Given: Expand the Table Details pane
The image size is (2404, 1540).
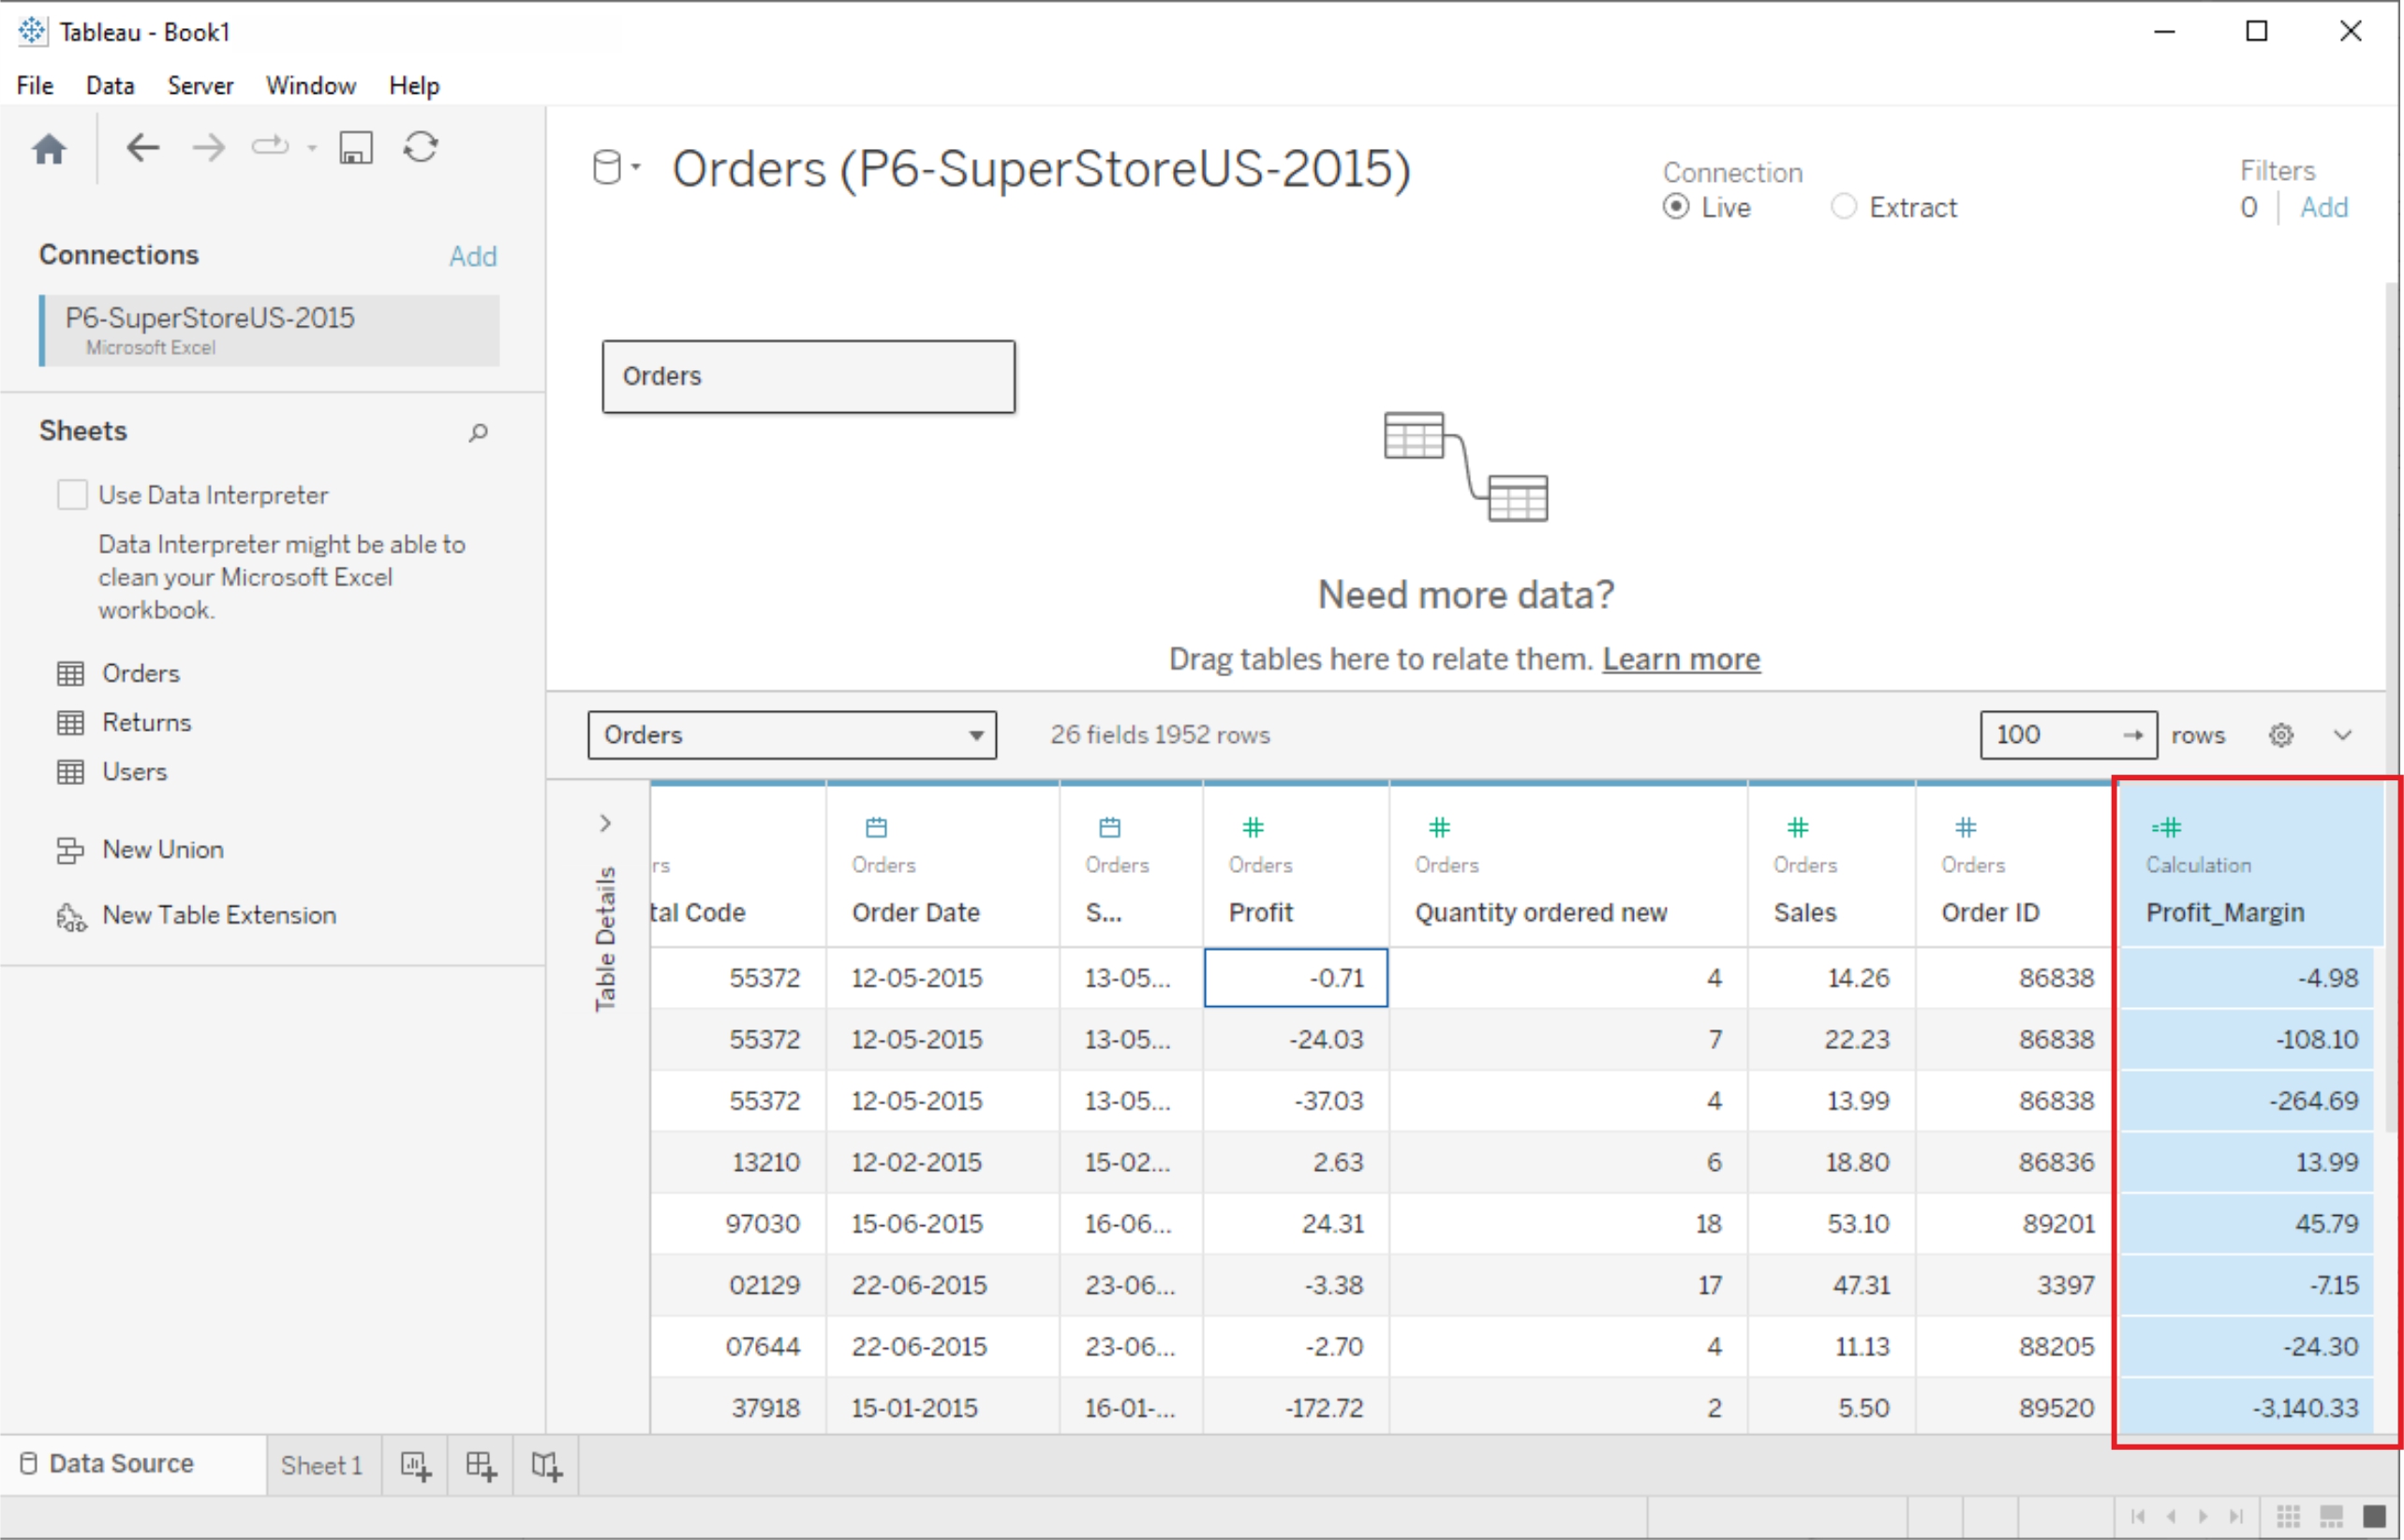Looking at the screenshot, I should (605, 823).
